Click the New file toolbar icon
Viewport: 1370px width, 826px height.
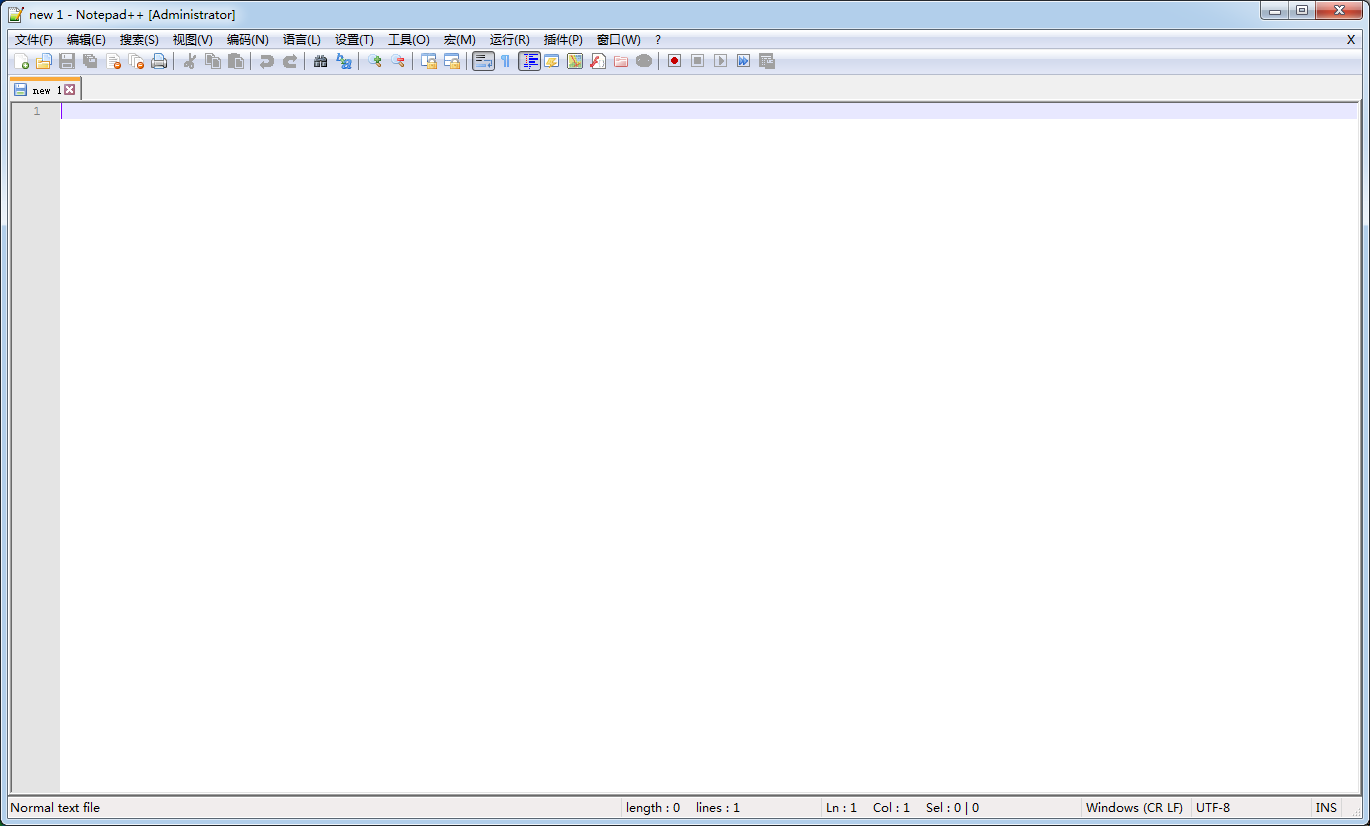pyautogui.click(x=21, y=61)
